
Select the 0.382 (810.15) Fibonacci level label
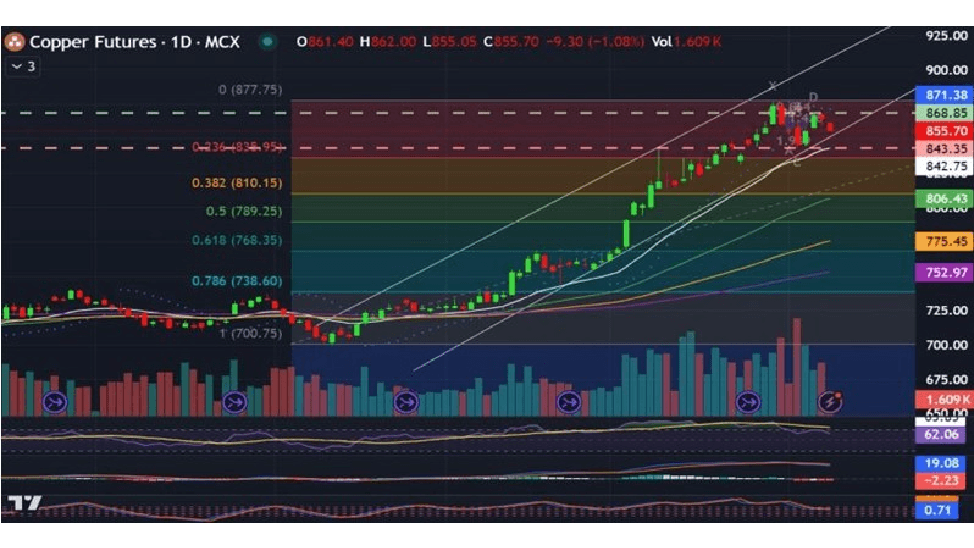coord(237,184)
